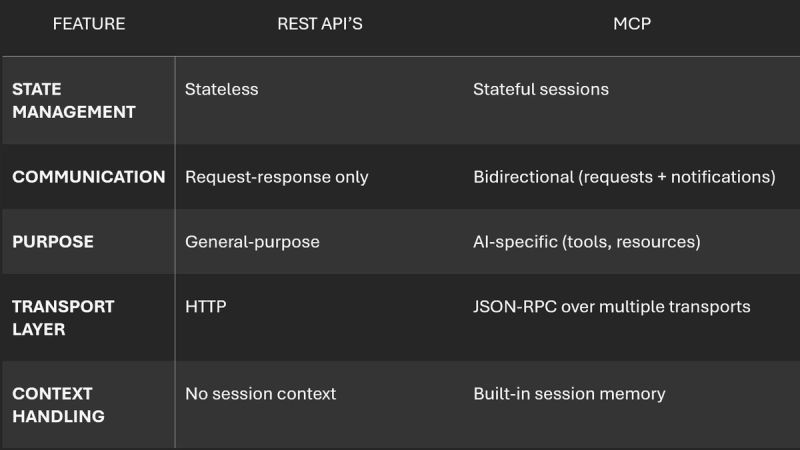Select the Stateful sessions cell
Viewport: 800px width, 450px height.
pyautogui.click(x=540, y=89)
